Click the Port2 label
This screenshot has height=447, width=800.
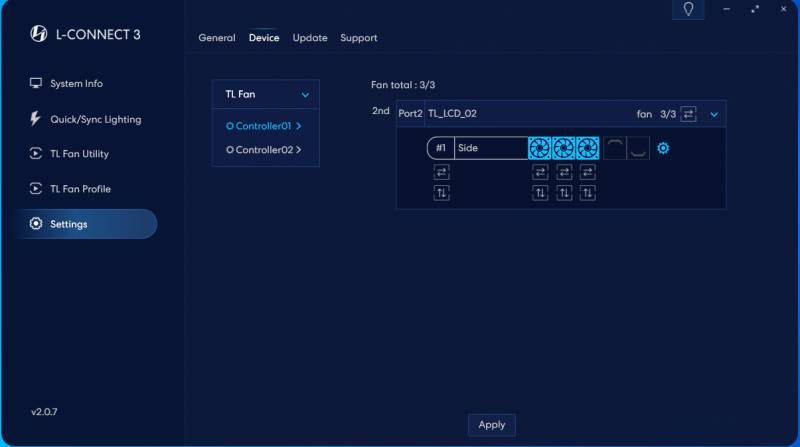point(410,113)
